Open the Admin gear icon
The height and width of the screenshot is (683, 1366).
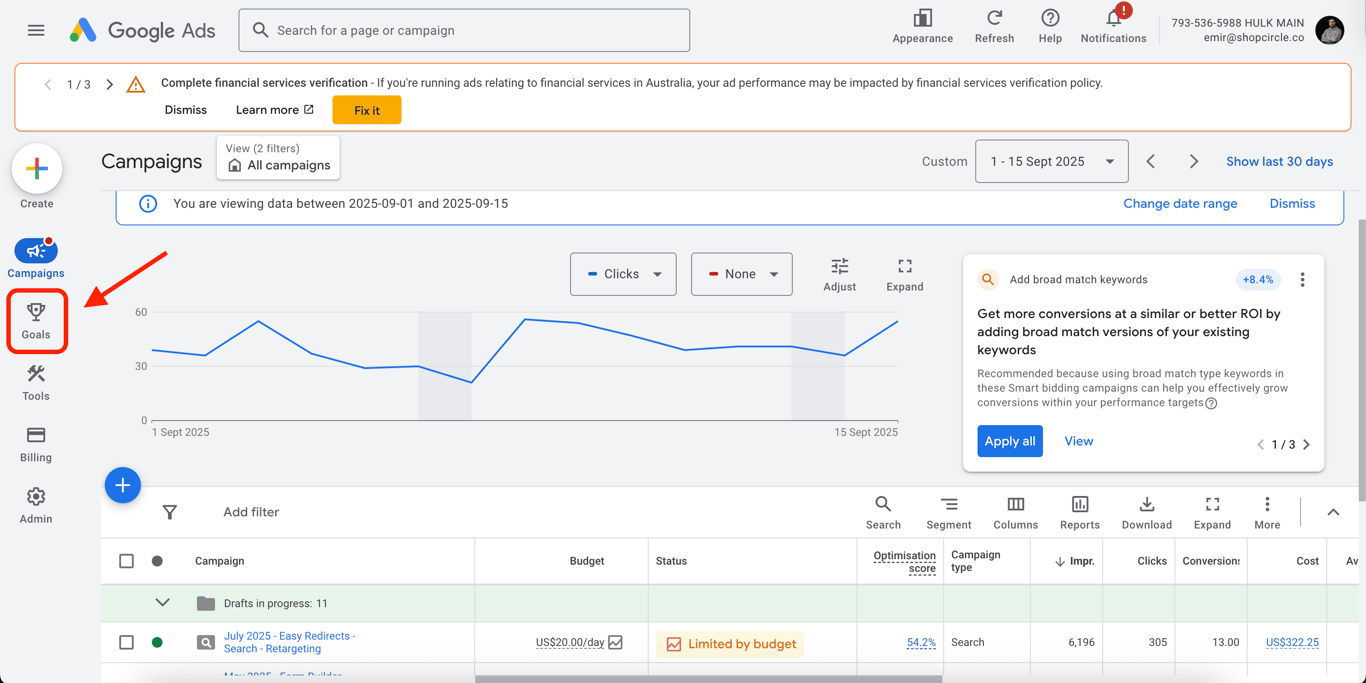point(36,505)
